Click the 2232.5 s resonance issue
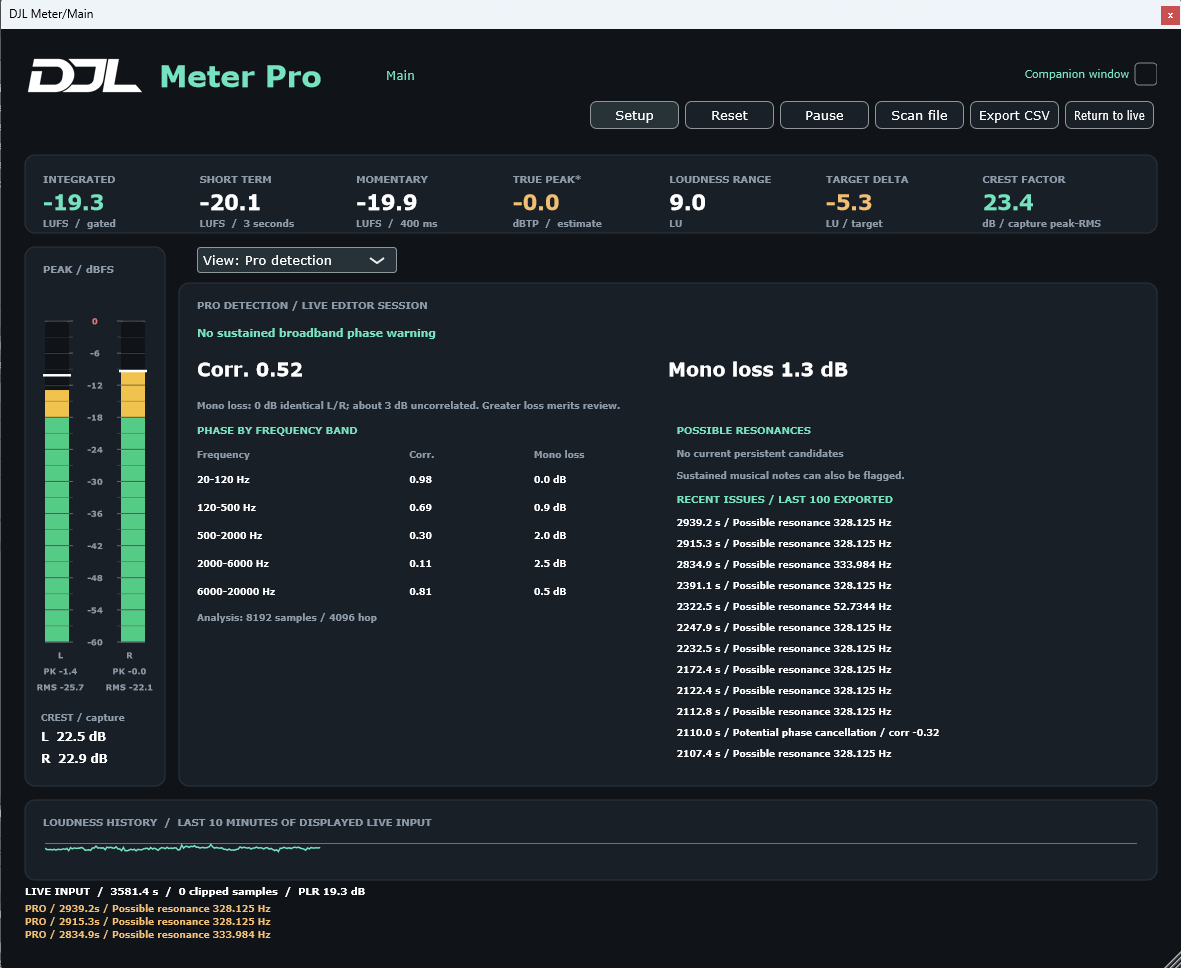1181x968 pixels. point(784,648)
